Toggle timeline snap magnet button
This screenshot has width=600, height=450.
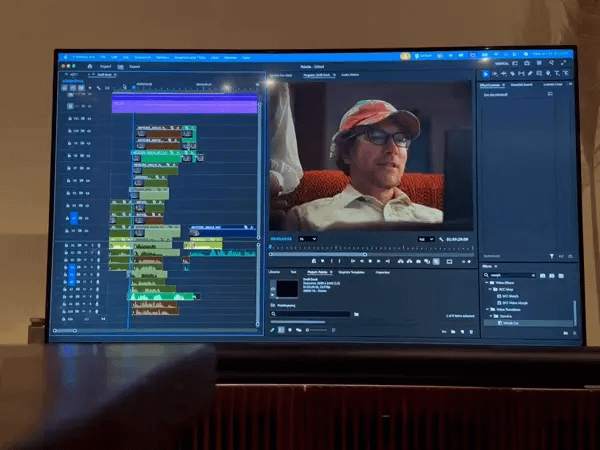73,88
